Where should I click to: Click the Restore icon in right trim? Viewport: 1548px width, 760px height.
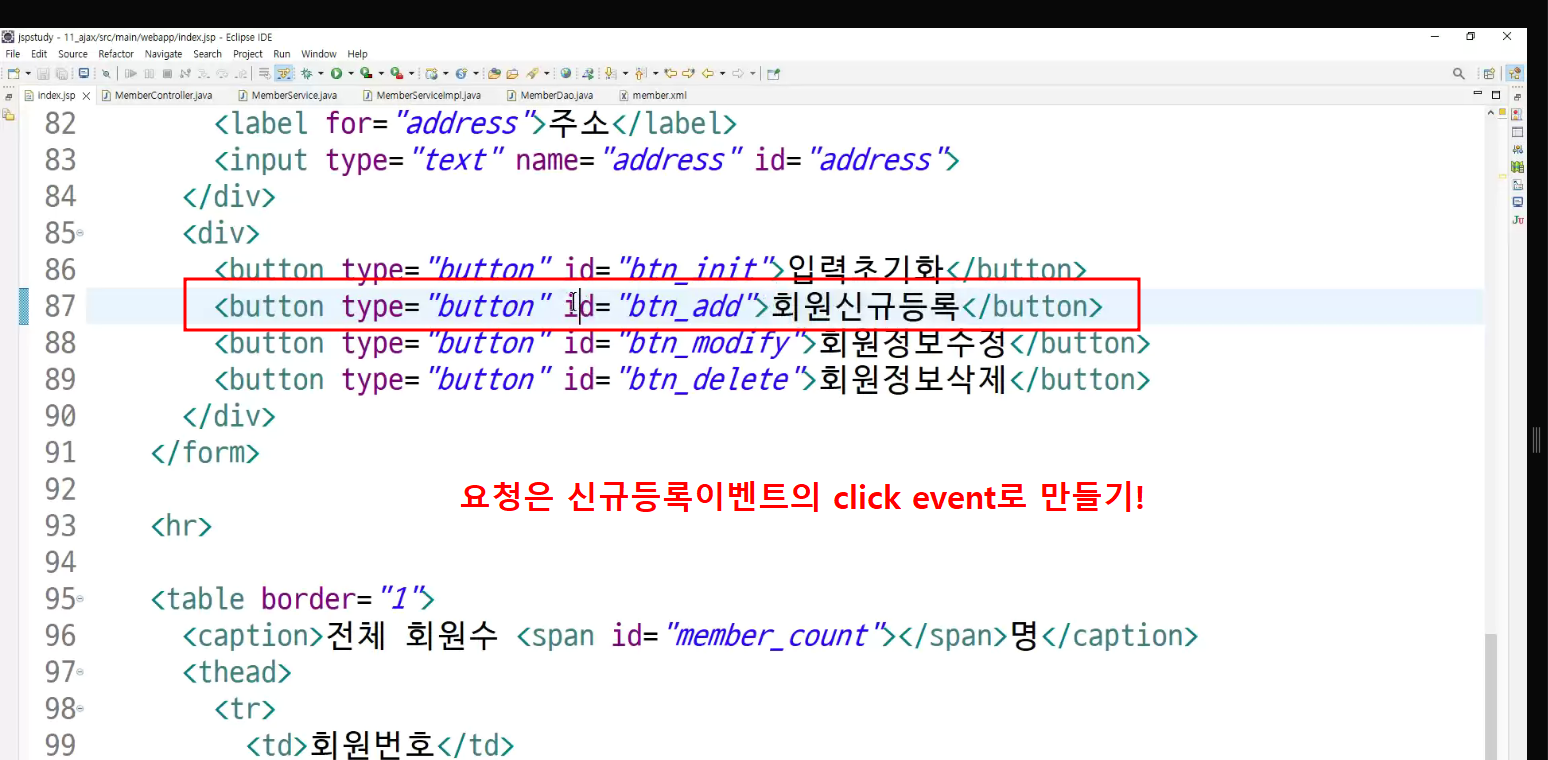tap(1518, 97)
